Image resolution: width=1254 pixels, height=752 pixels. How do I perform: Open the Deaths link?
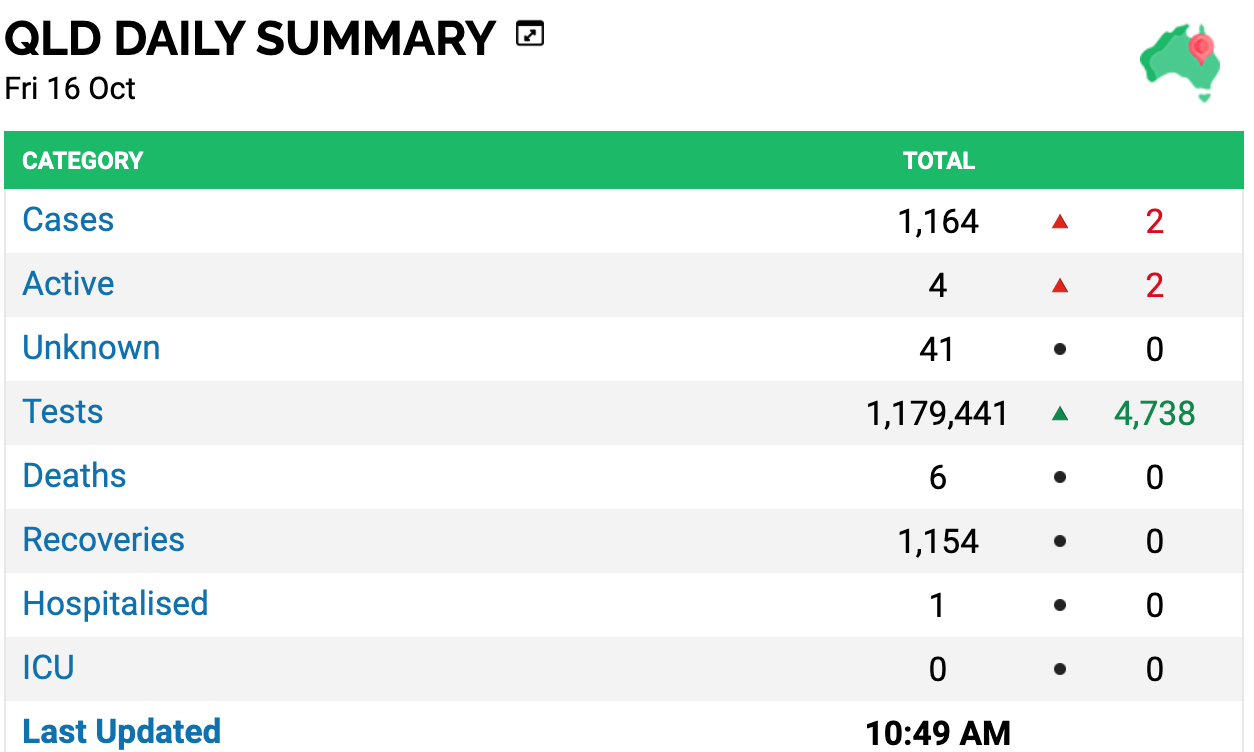click(74, 476)
